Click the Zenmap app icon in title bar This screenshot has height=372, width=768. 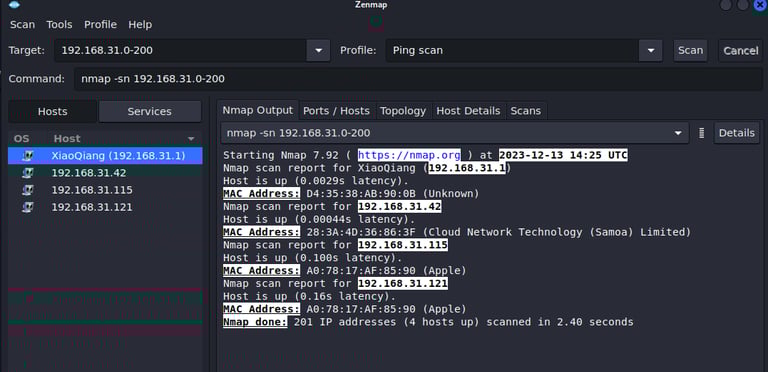click(15, 5)
